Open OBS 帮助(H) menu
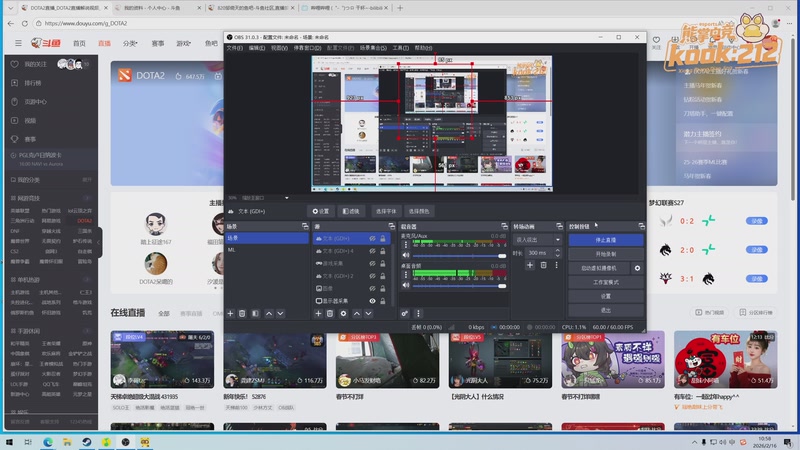The image size is (800, 450). click(x=423, y=48)
